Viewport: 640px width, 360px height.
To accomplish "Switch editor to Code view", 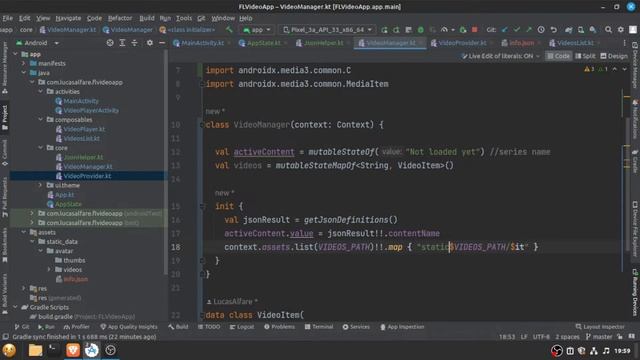I will pyautogui.click(x=558, y=56).
